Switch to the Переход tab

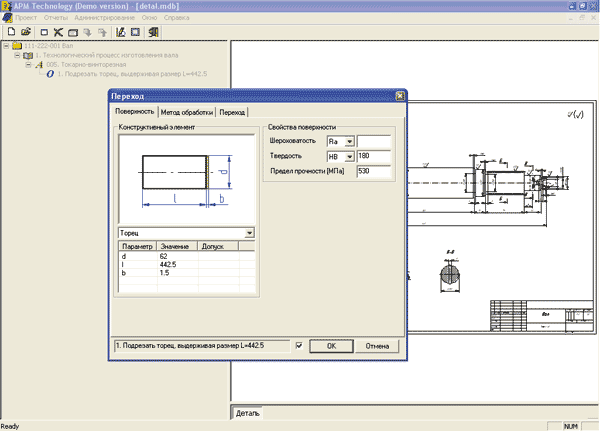tap(232, 113)
